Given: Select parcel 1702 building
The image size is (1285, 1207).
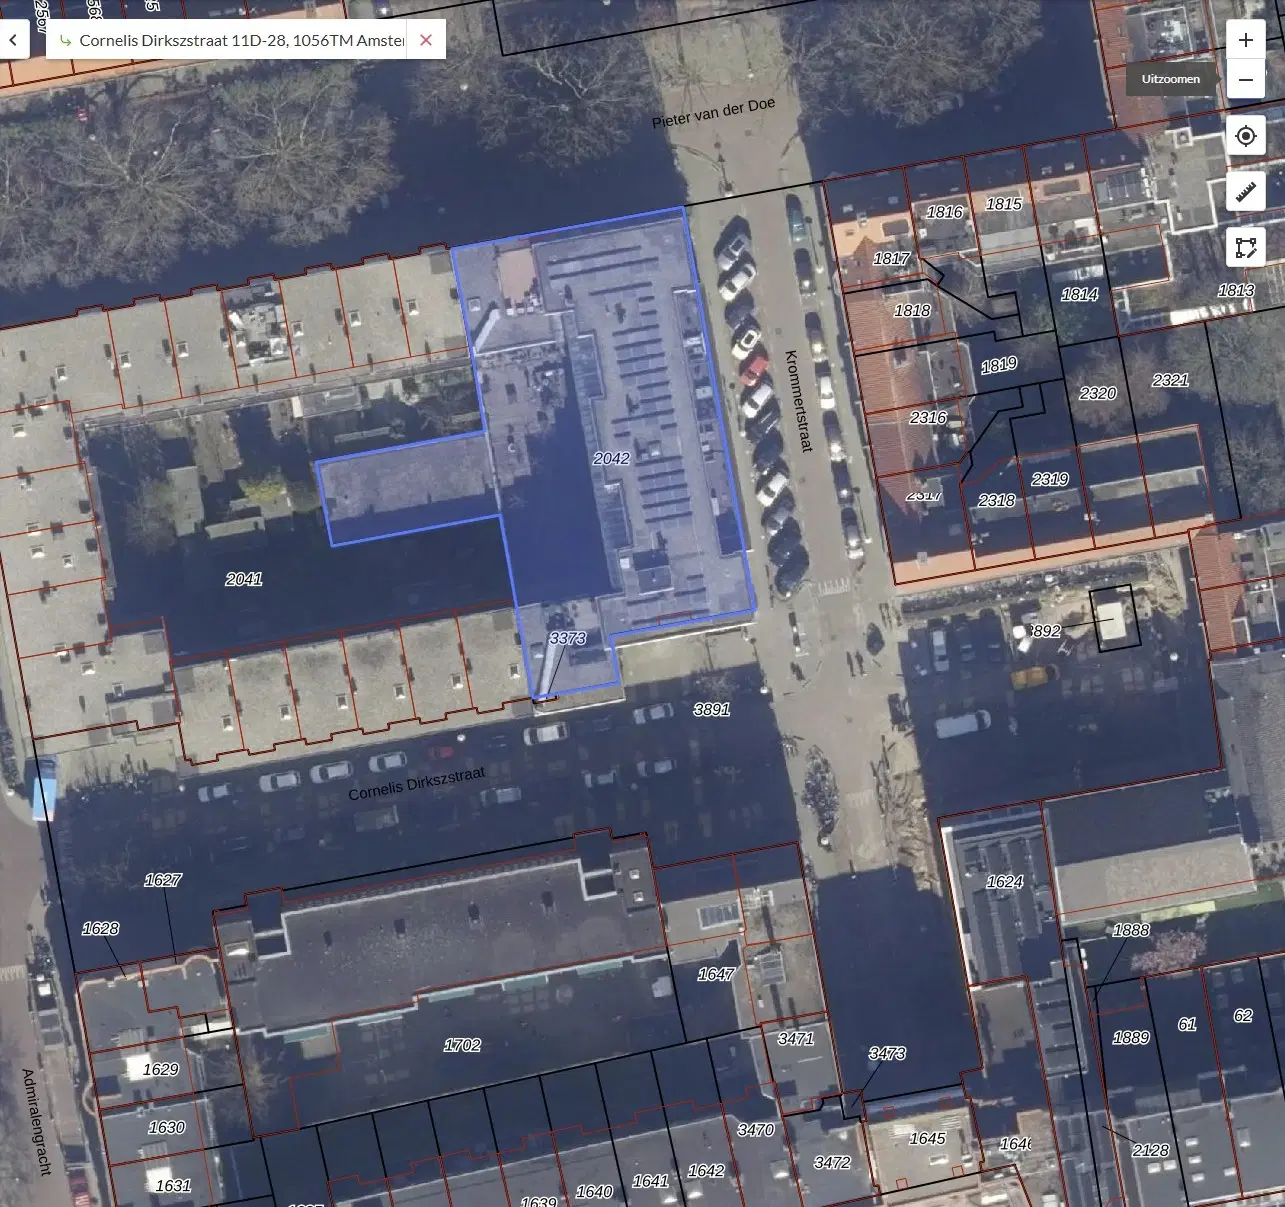Looking at the screenshot, I should 462,1045.
